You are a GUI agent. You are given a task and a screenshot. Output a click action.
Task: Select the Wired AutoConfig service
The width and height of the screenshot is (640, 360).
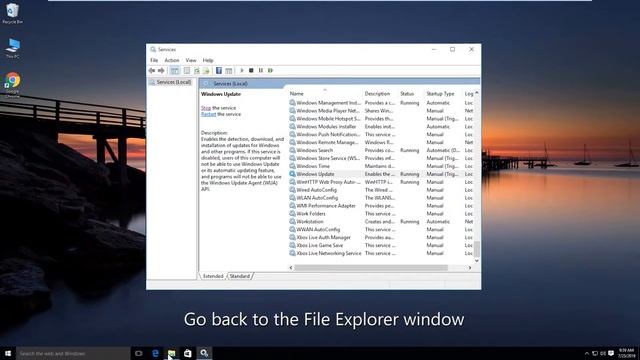(380, 190)
